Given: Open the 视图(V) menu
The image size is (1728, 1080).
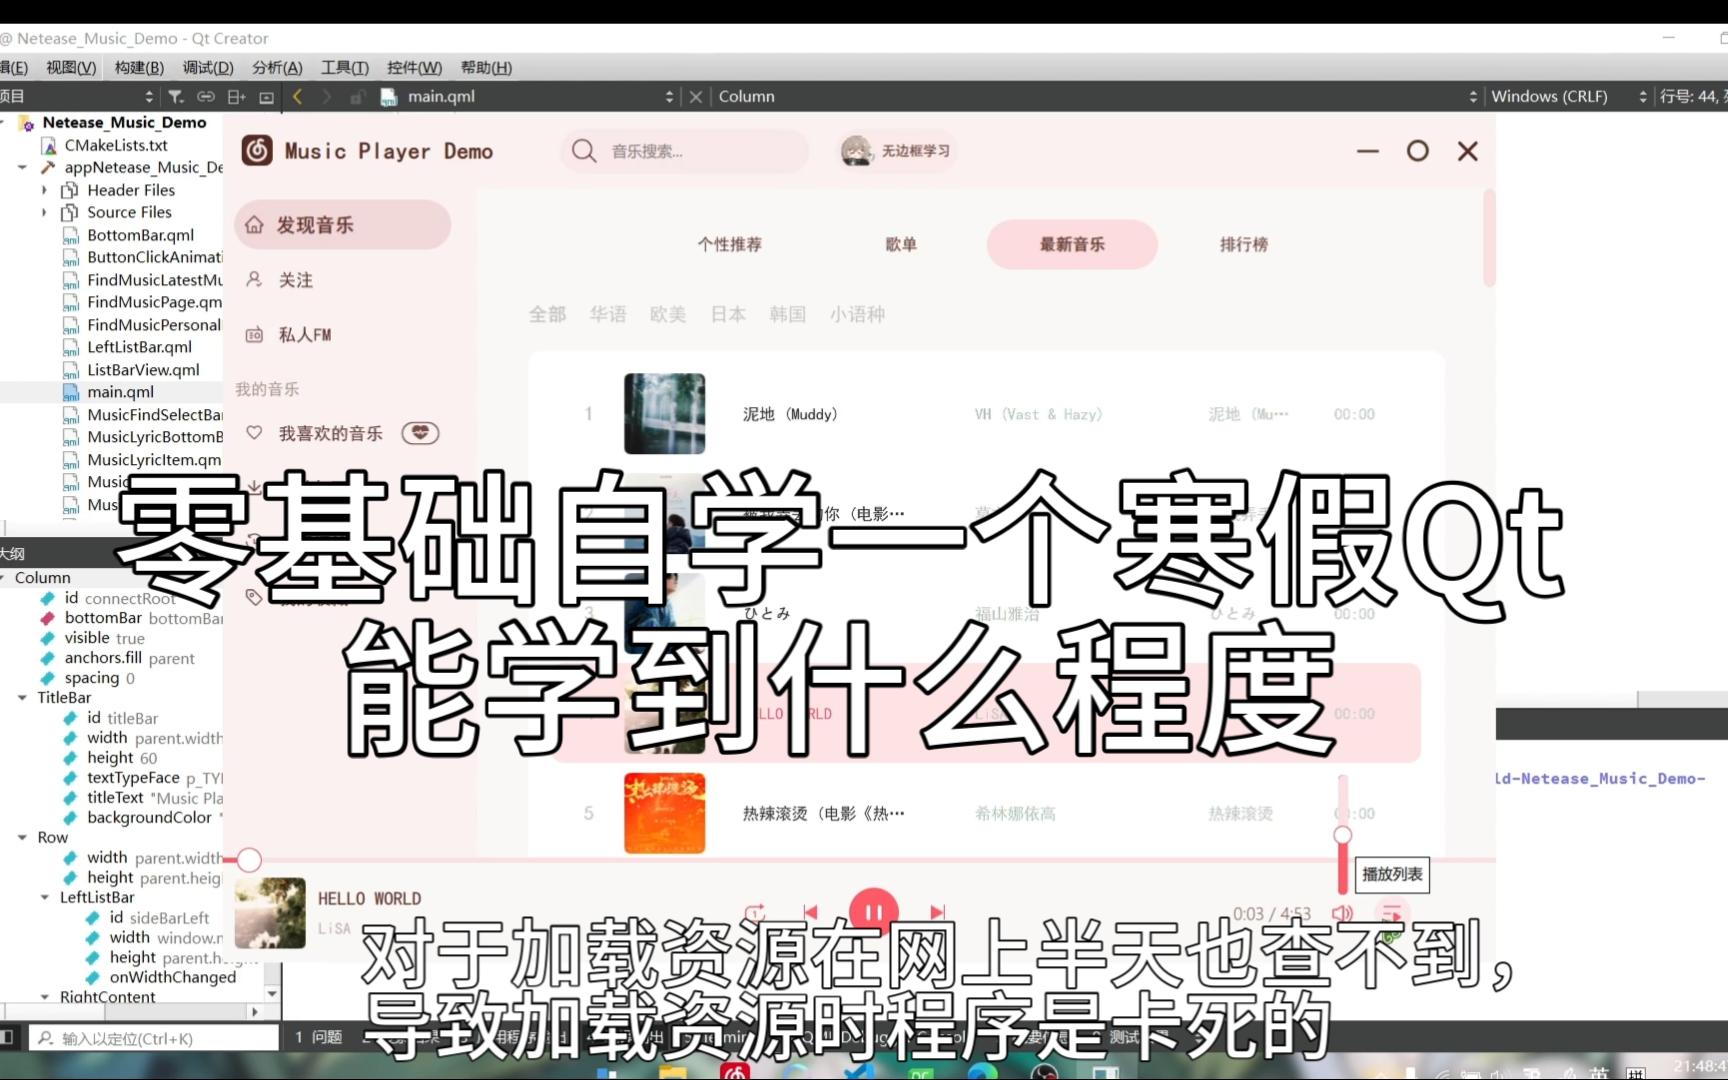Looking at the screenshot, I should 71,67.
